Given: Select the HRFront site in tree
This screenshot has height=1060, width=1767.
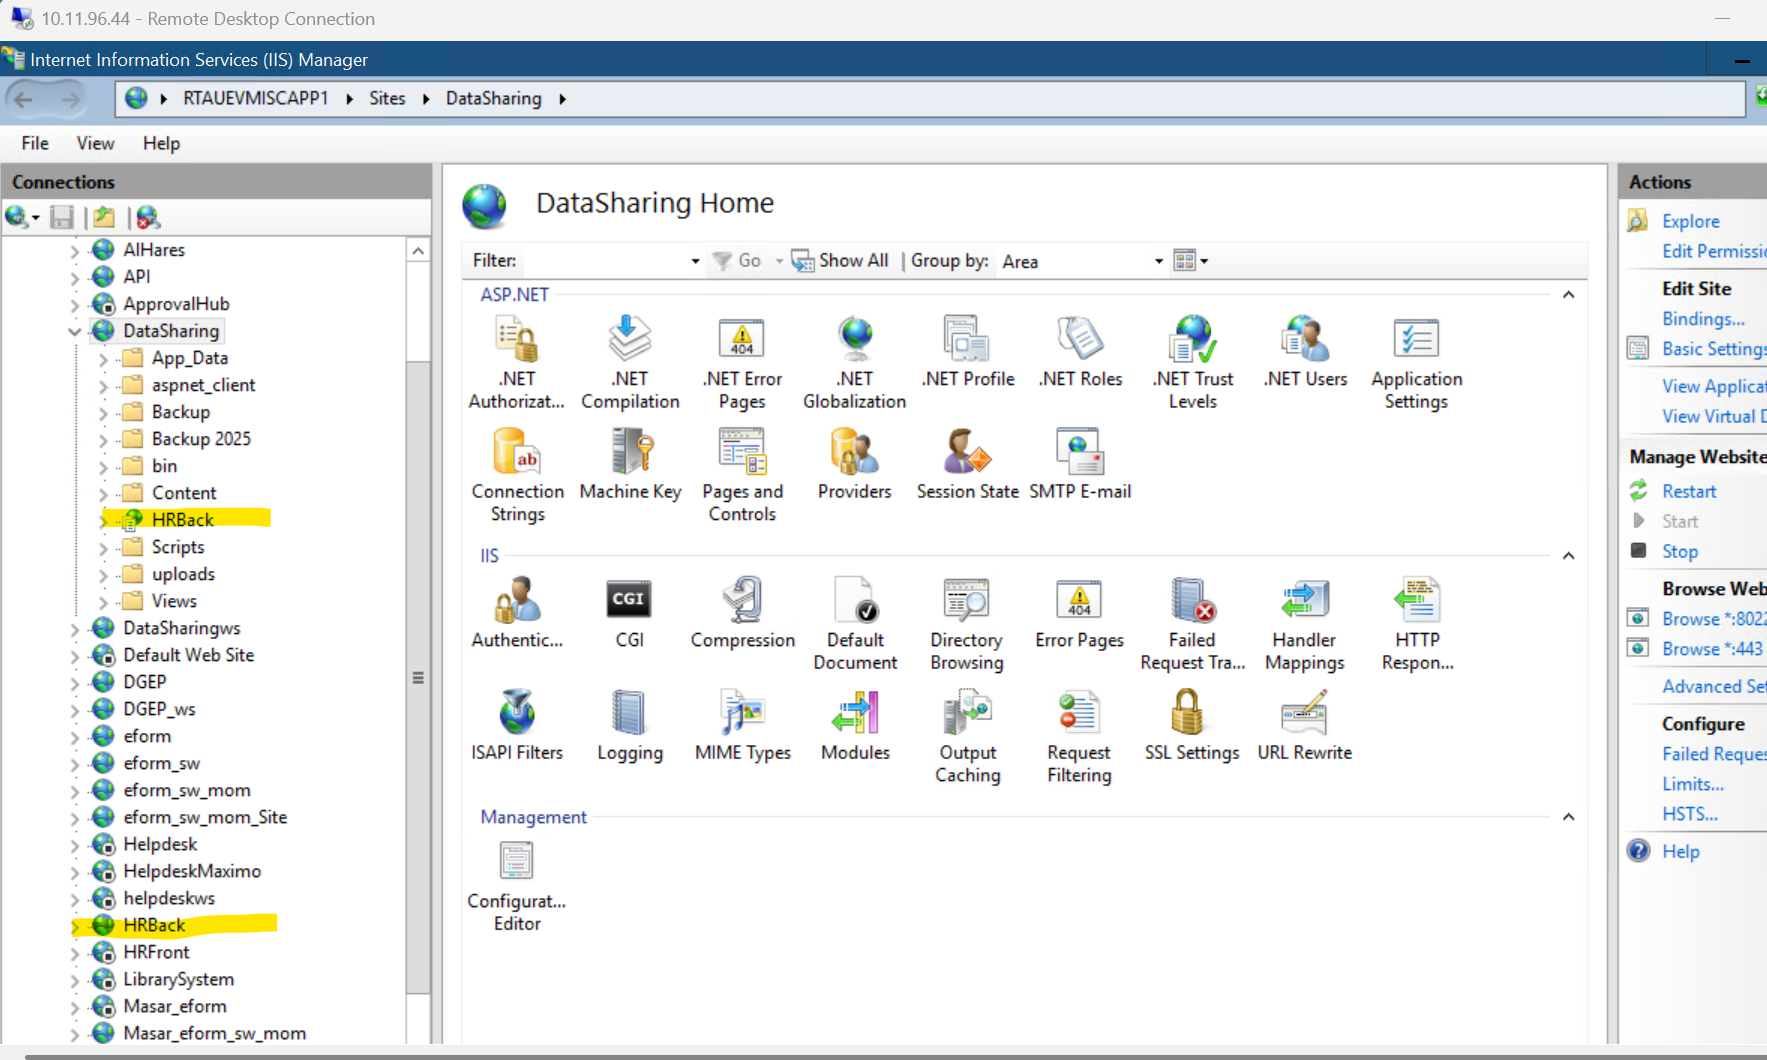Looking at the screenshot, I should [156, 953].
